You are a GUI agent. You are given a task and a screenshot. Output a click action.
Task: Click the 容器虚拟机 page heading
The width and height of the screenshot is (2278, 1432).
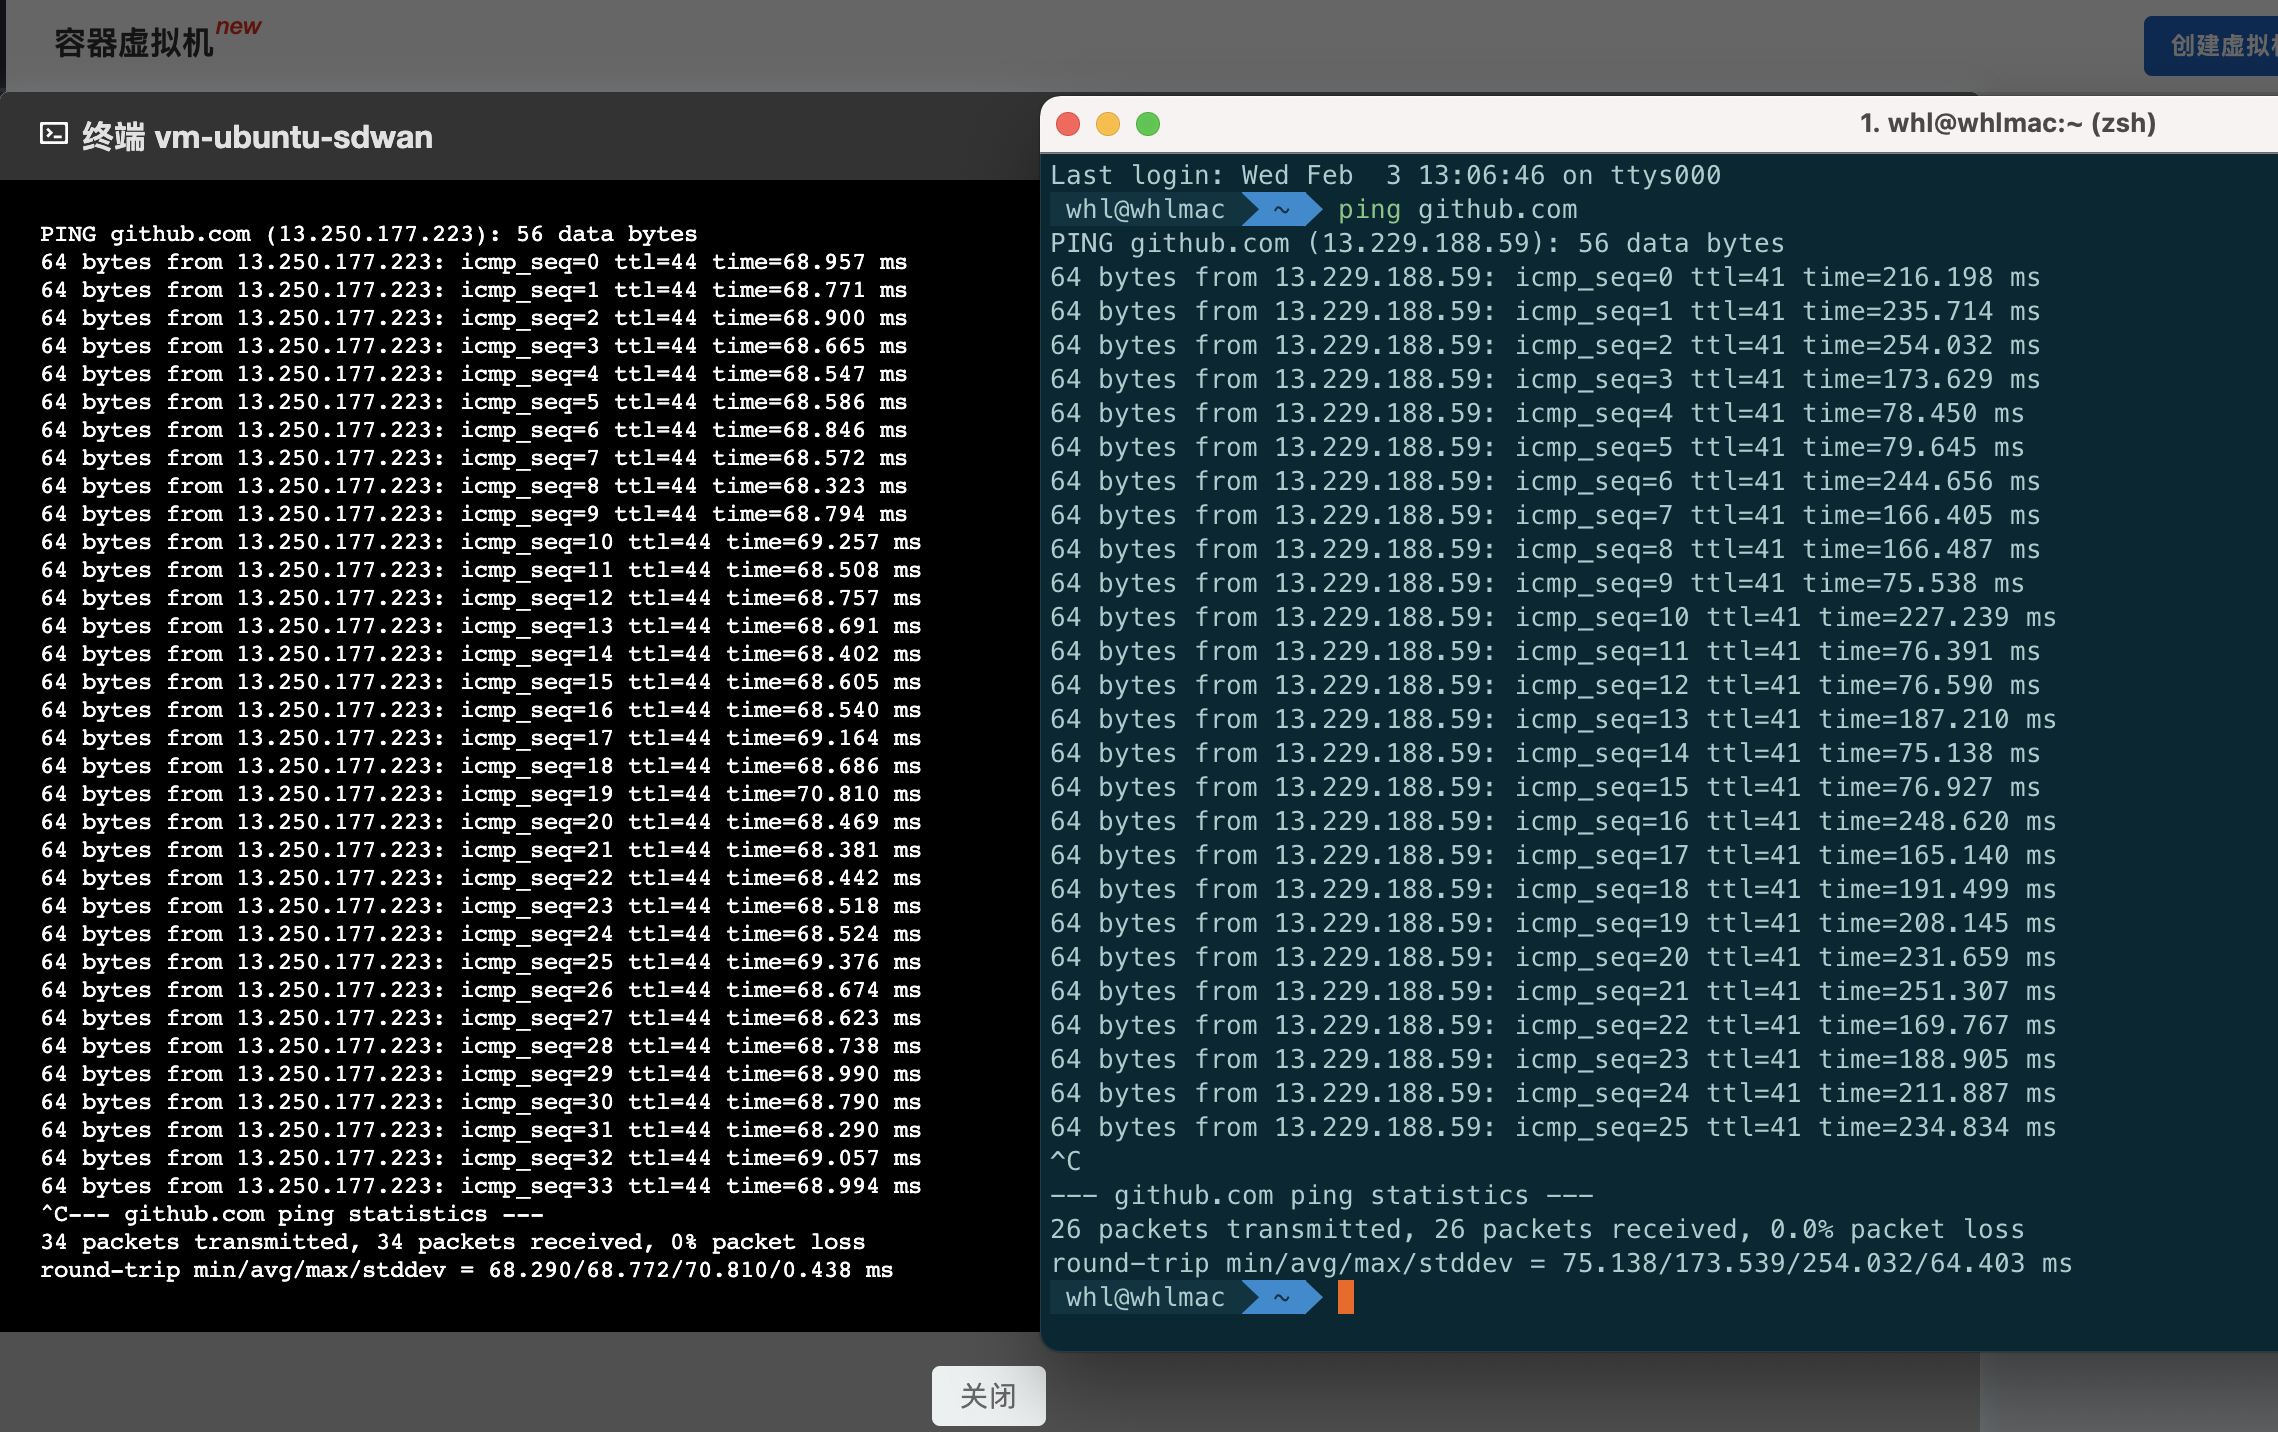coord(133,43)
